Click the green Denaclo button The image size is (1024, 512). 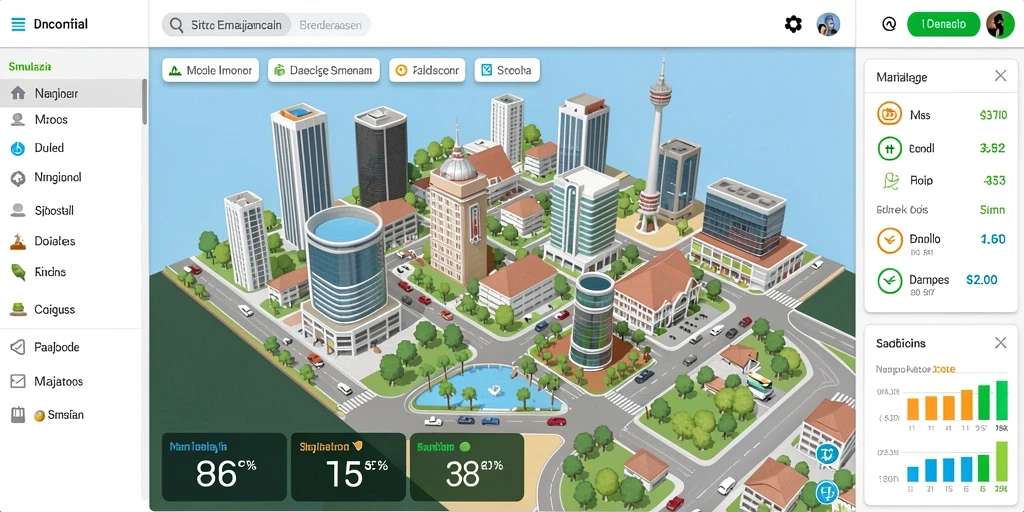click(x=944, y=24)
